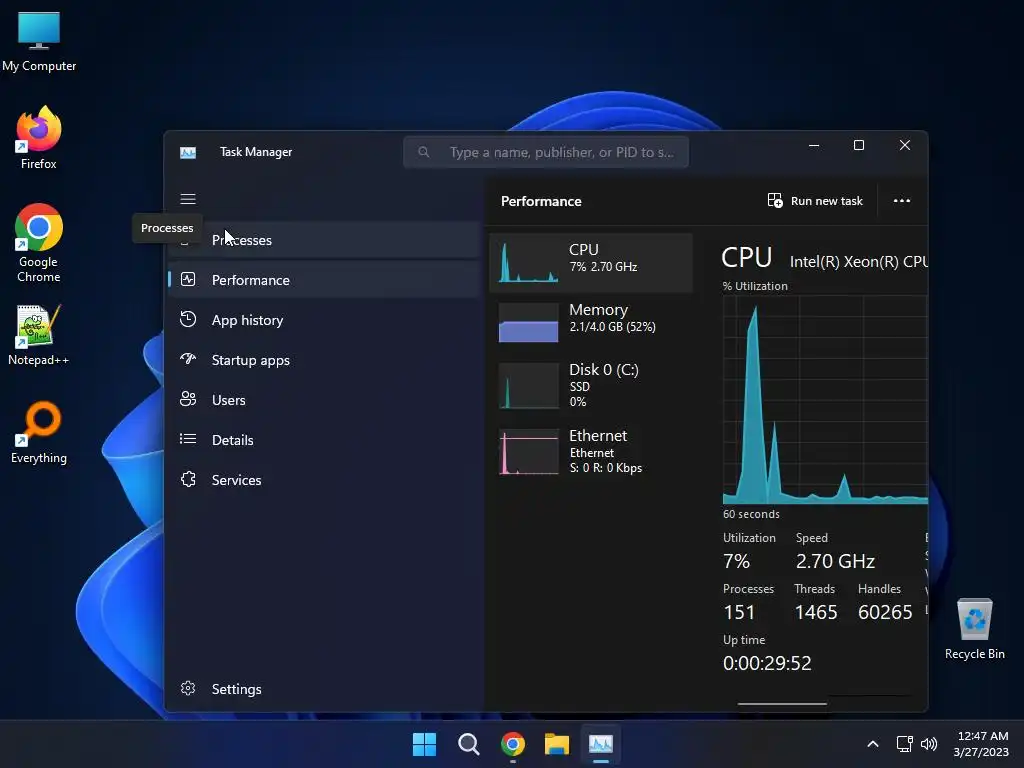Open File Explorer from the taskbar
Screen dimensions: 1024x768
pyautogui.click(x=557, y=744)
